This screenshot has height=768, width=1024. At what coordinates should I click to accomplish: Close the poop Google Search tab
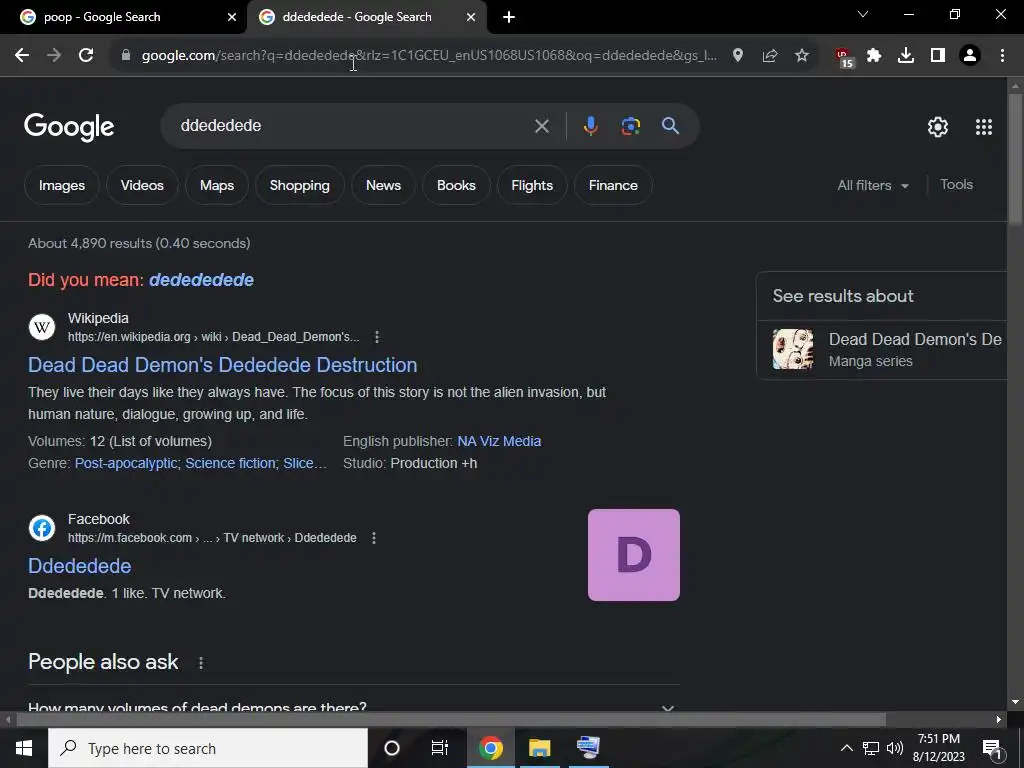coord(232,17)
